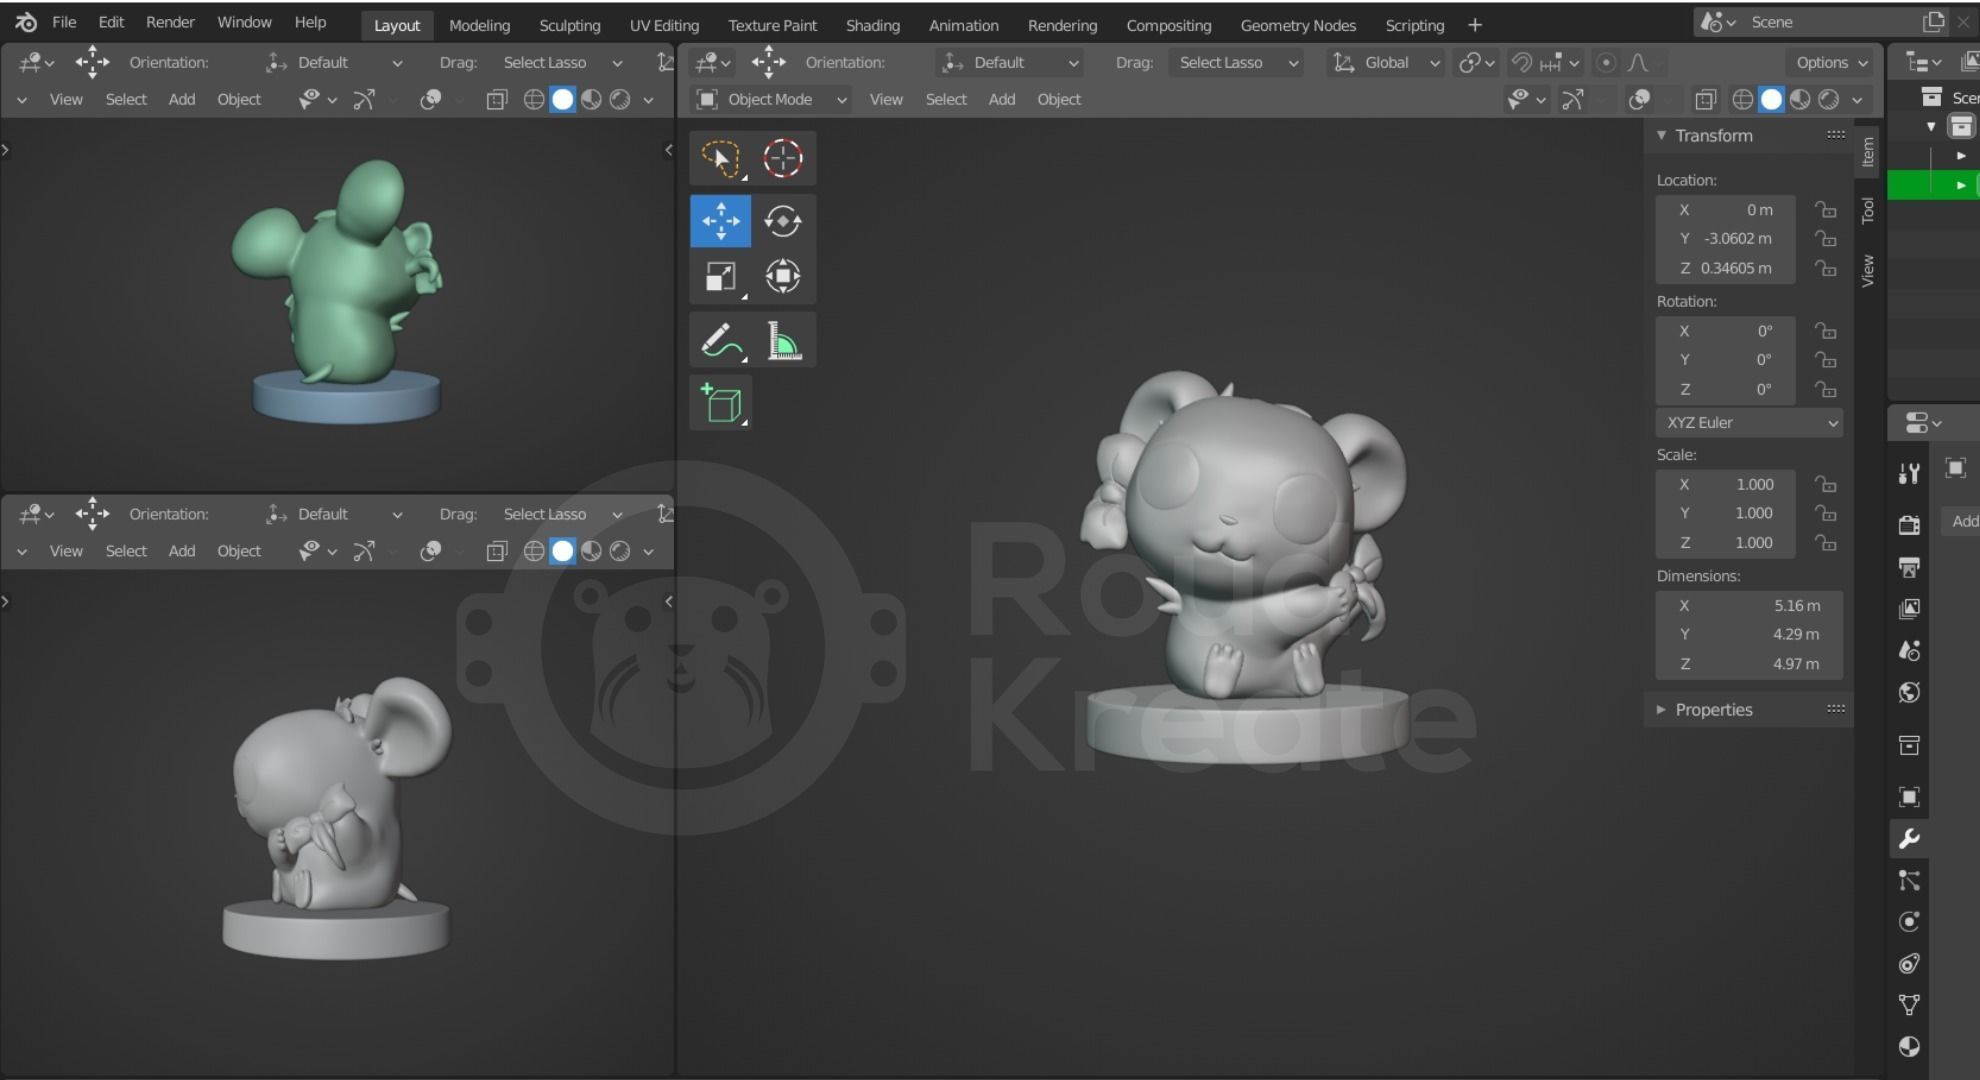This screenshot has width=1980, height=1080.
Task: Edit the Location Z value field
Action: tap(1726, 268)
